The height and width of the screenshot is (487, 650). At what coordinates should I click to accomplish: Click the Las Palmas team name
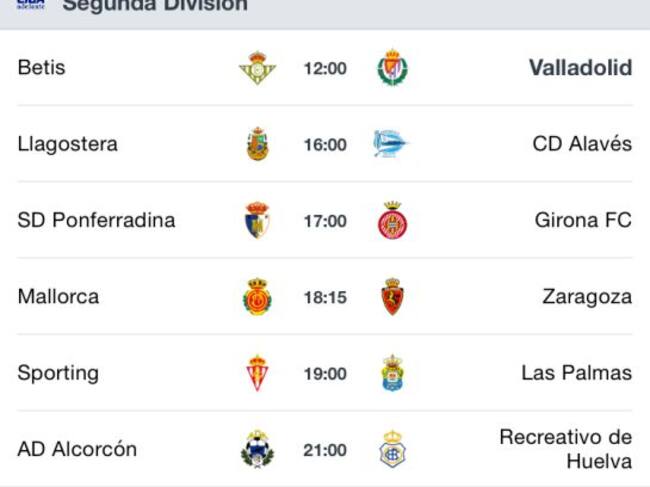click(576, 373)
